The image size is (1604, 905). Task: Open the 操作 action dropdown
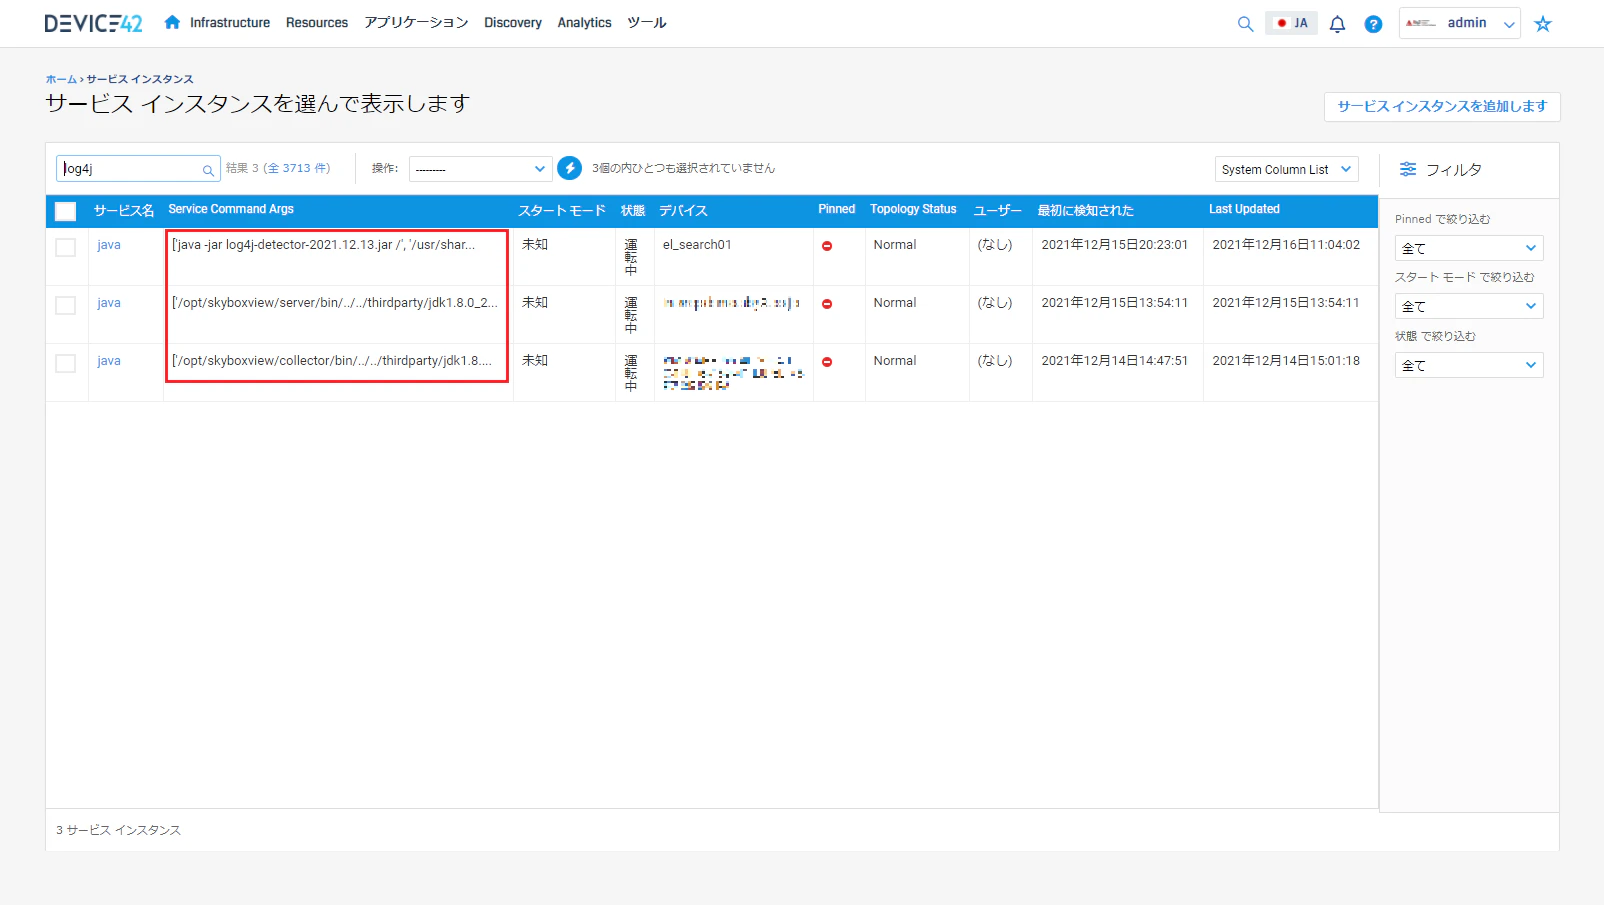pyautogui.click(x=480, y=169)
